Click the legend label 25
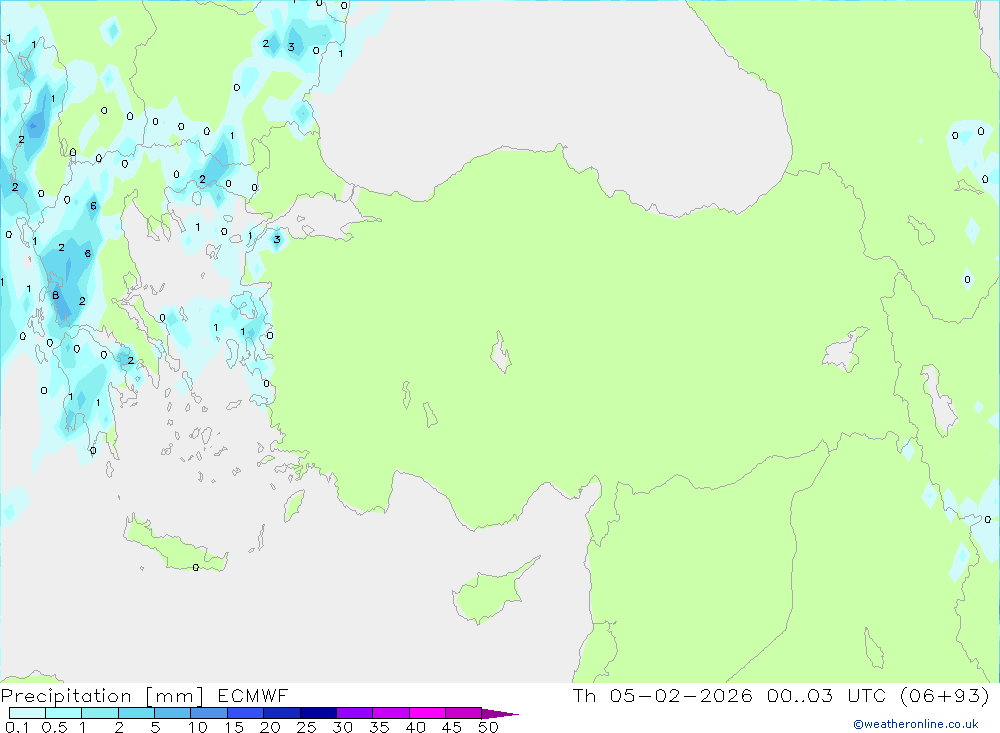Image resolution: width=1000 pixels, height=733 pixels. pyautogui.click(x=306, y=727)
